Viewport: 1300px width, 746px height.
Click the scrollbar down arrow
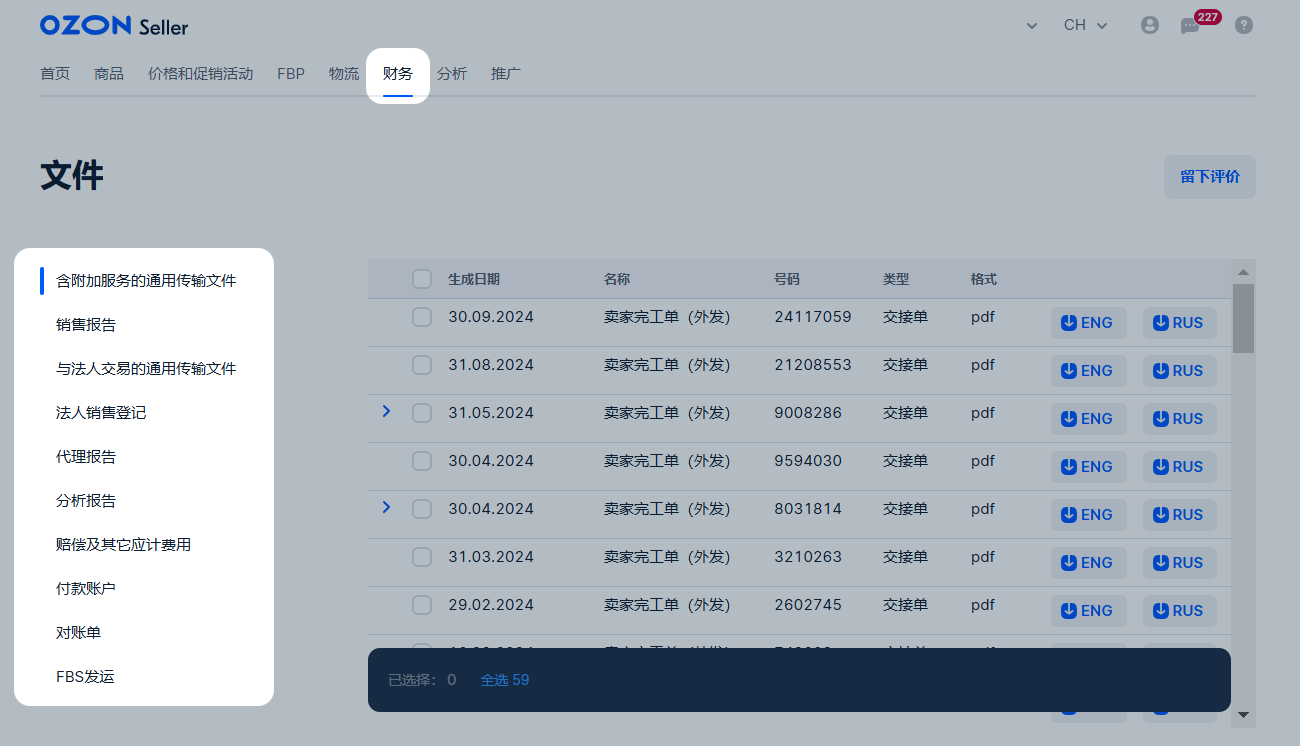(x=1243, y=715)
